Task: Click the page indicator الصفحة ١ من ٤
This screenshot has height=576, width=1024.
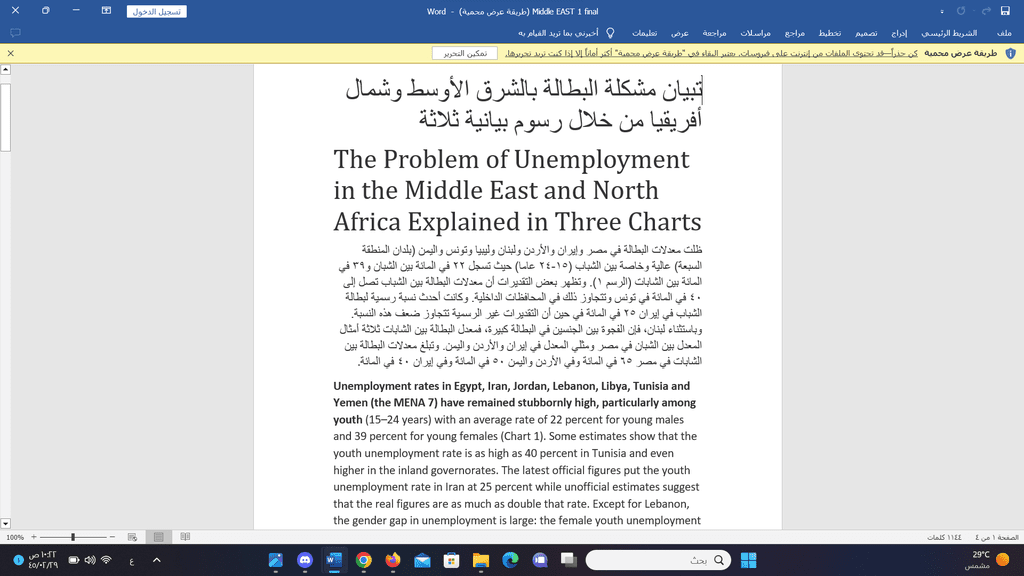Action: (x=997, y=537)
